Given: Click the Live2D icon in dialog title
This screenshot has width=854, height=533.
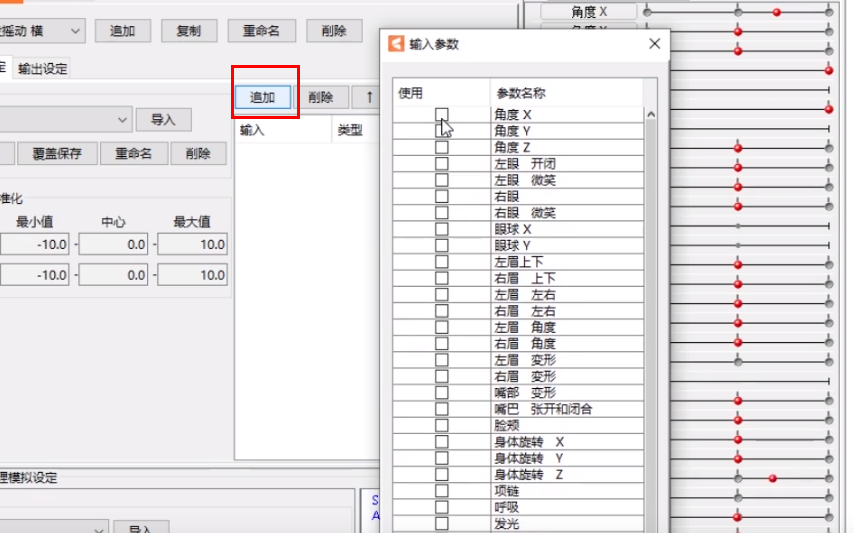Looking at the screenshot, I should [396, 44].
